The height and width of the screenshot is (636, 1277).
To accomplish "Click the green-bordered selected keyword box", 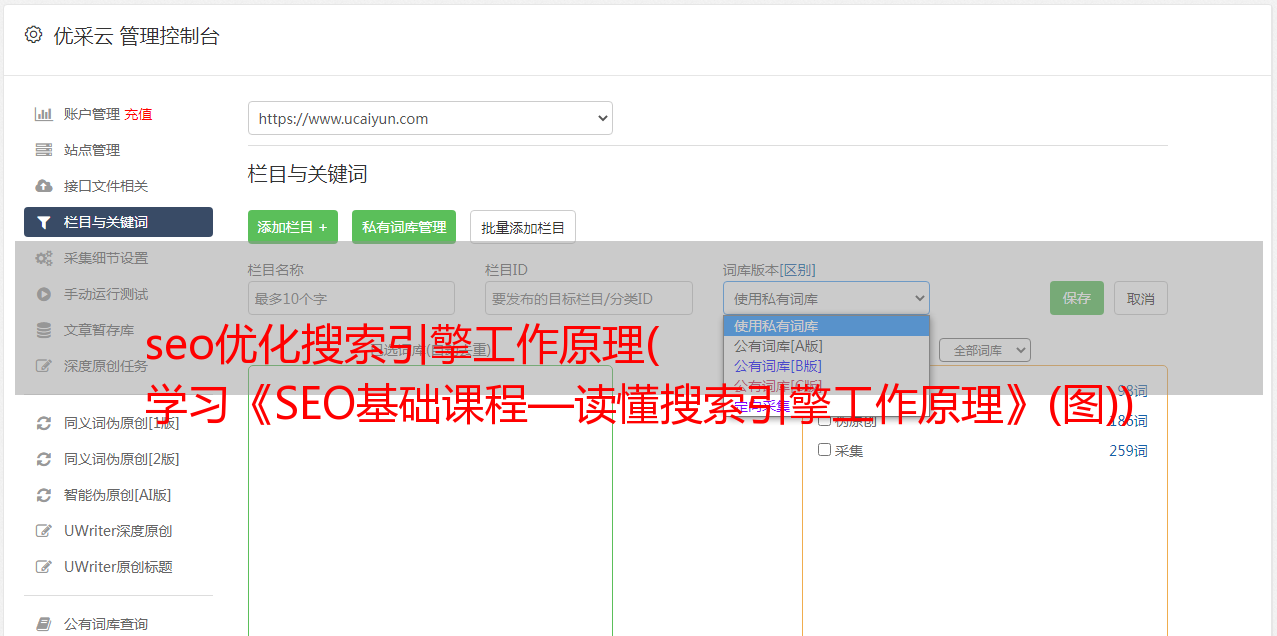I will tap(430, 500).
